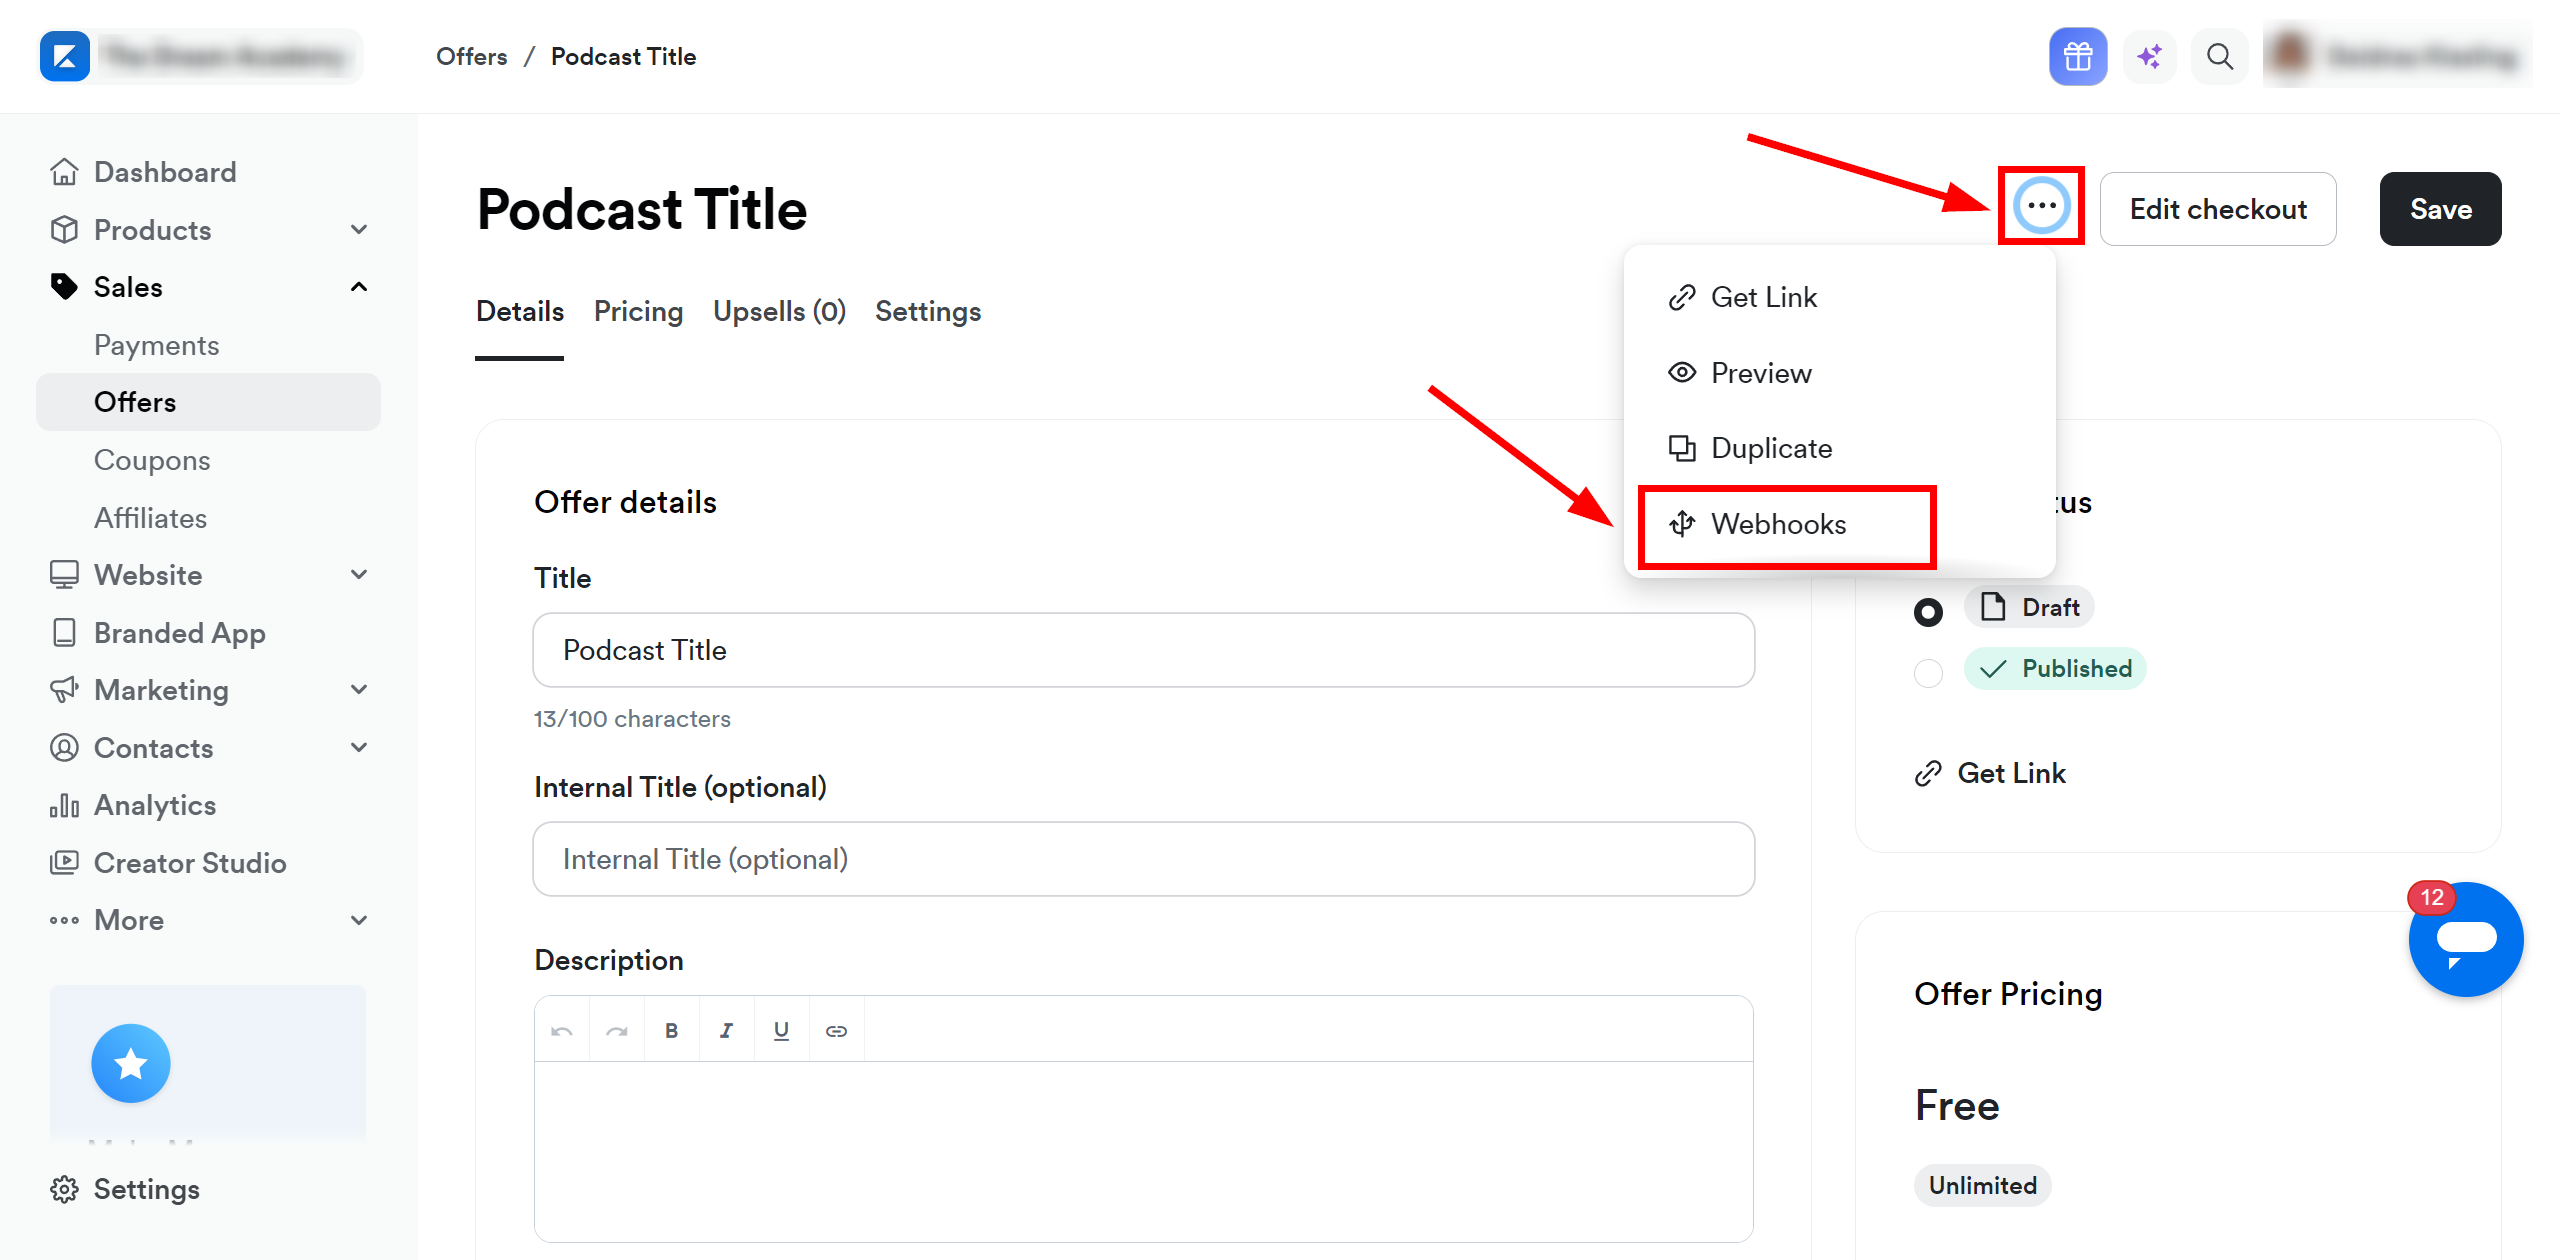2560x1260 pixels.
Task: Choose Webhooks from the dropdown menu
Action: point(1778,524)
